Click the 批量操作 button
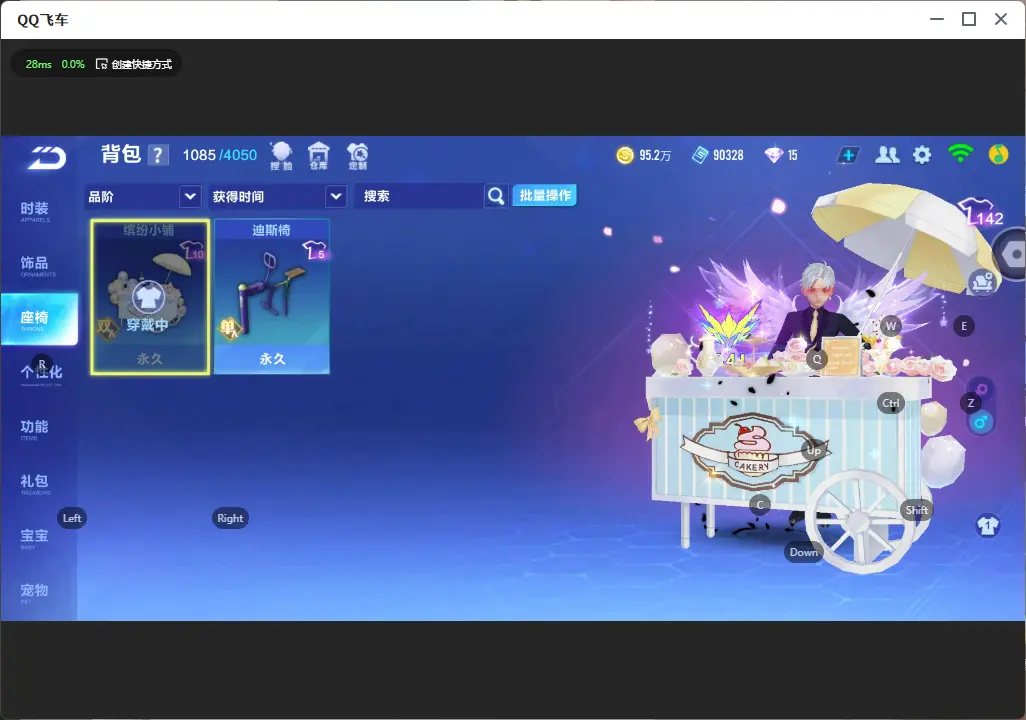 [x=544, y=196]
